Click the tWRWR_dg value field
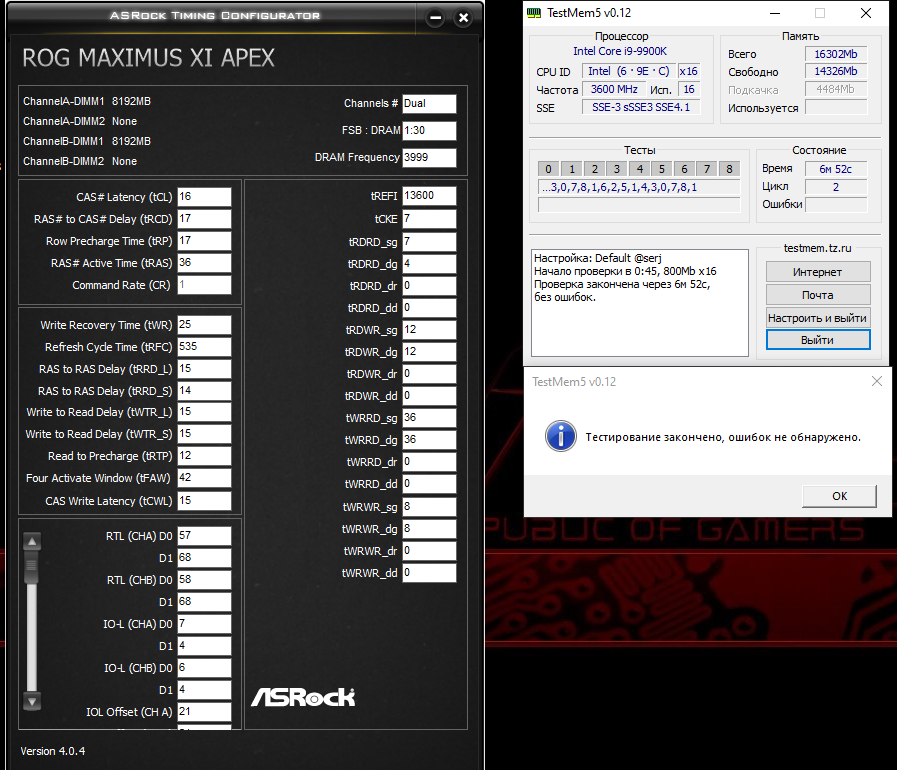This screenshot has width=897, height=770. [429, 529]
